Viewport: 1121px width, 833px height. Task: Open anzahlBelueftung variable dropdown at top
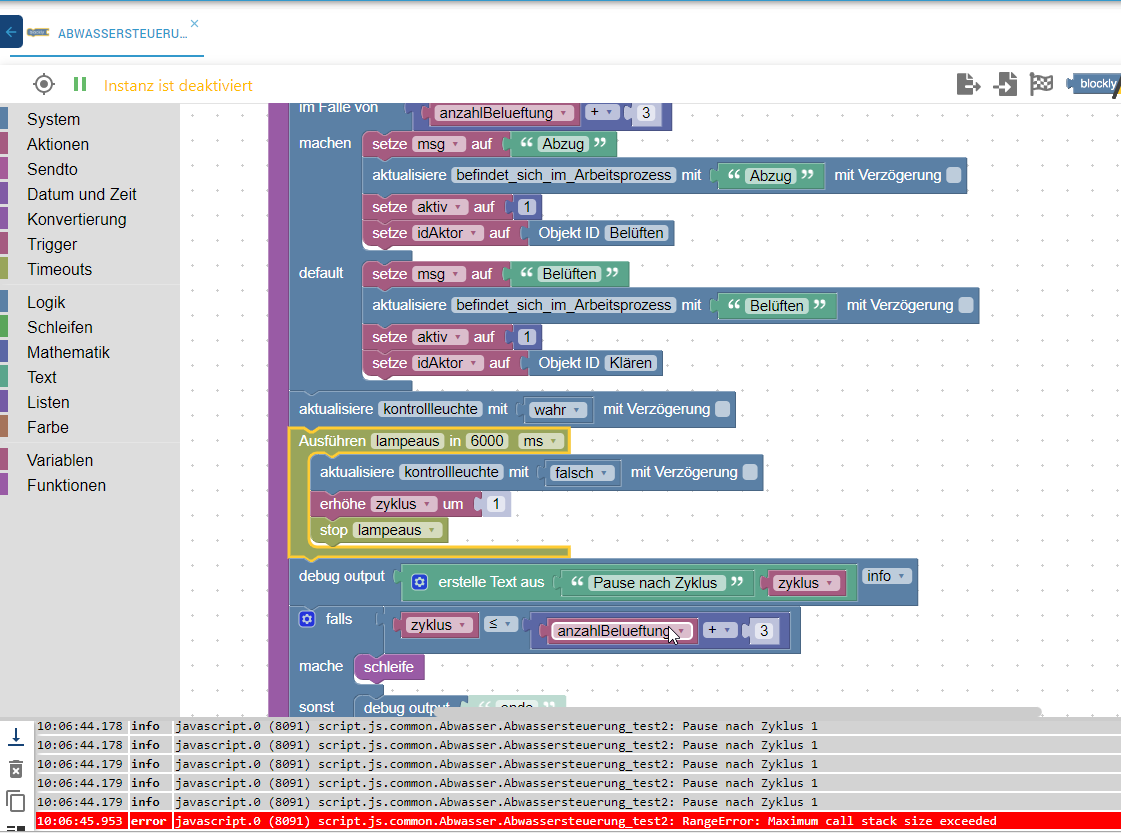pos(503,113)
